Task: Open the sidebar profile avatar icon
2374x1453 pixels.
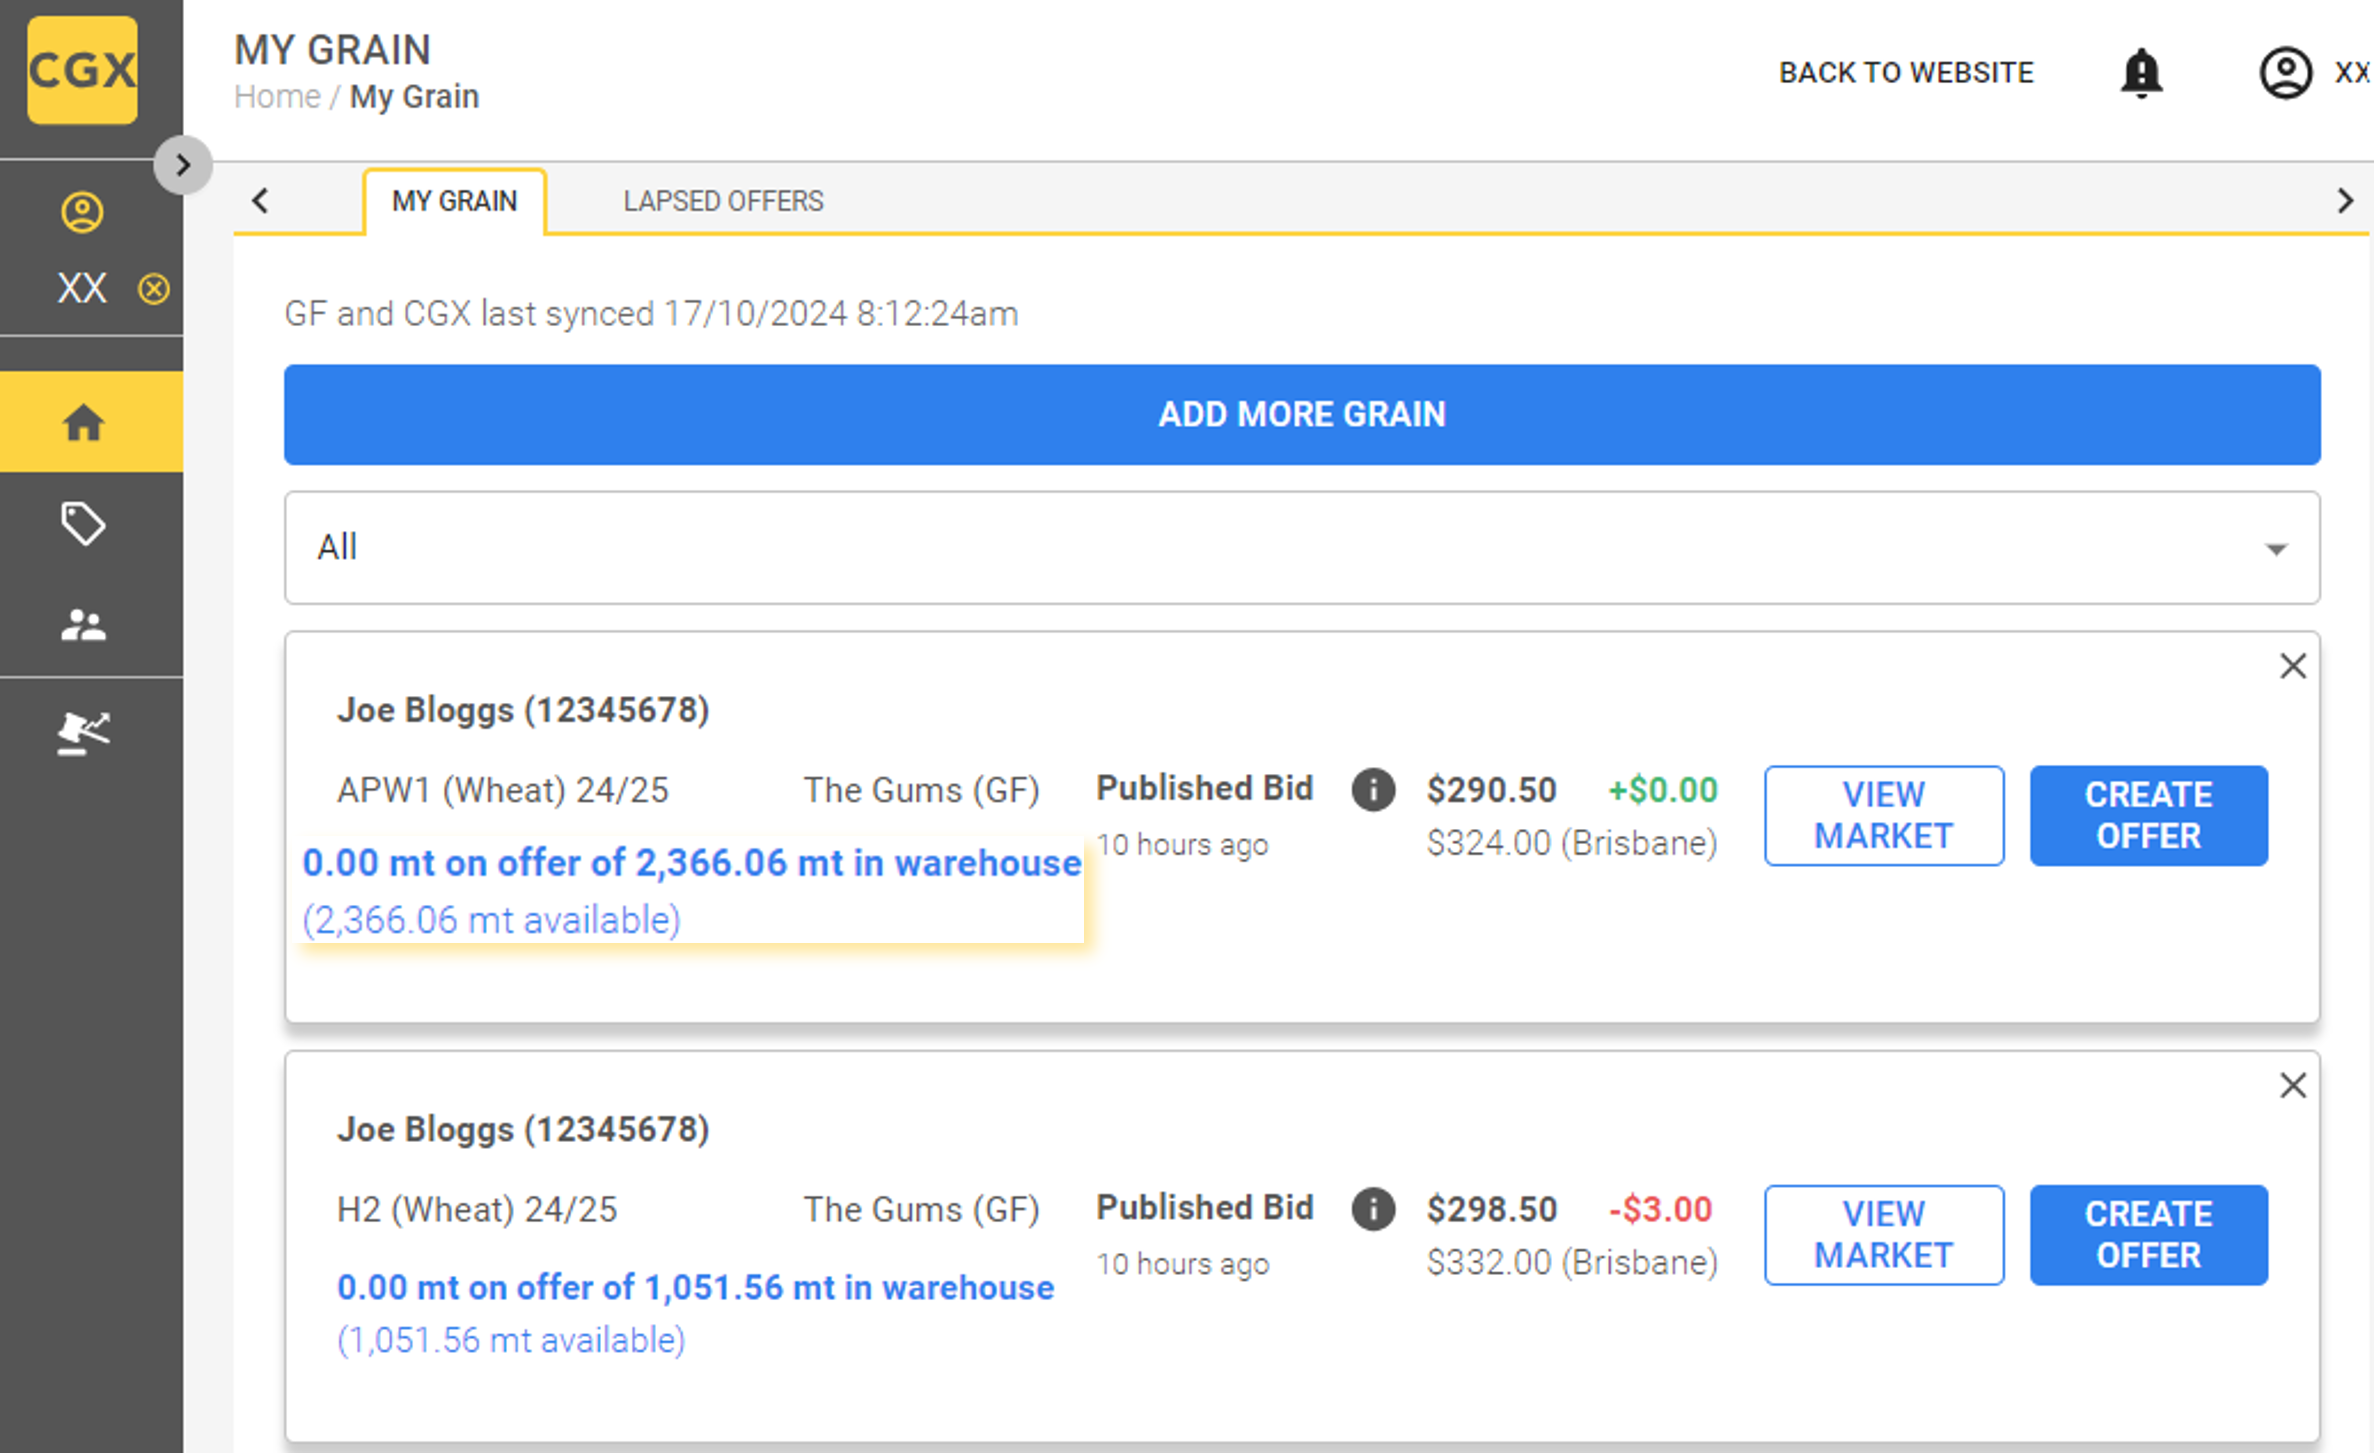Action: point(82,212)
